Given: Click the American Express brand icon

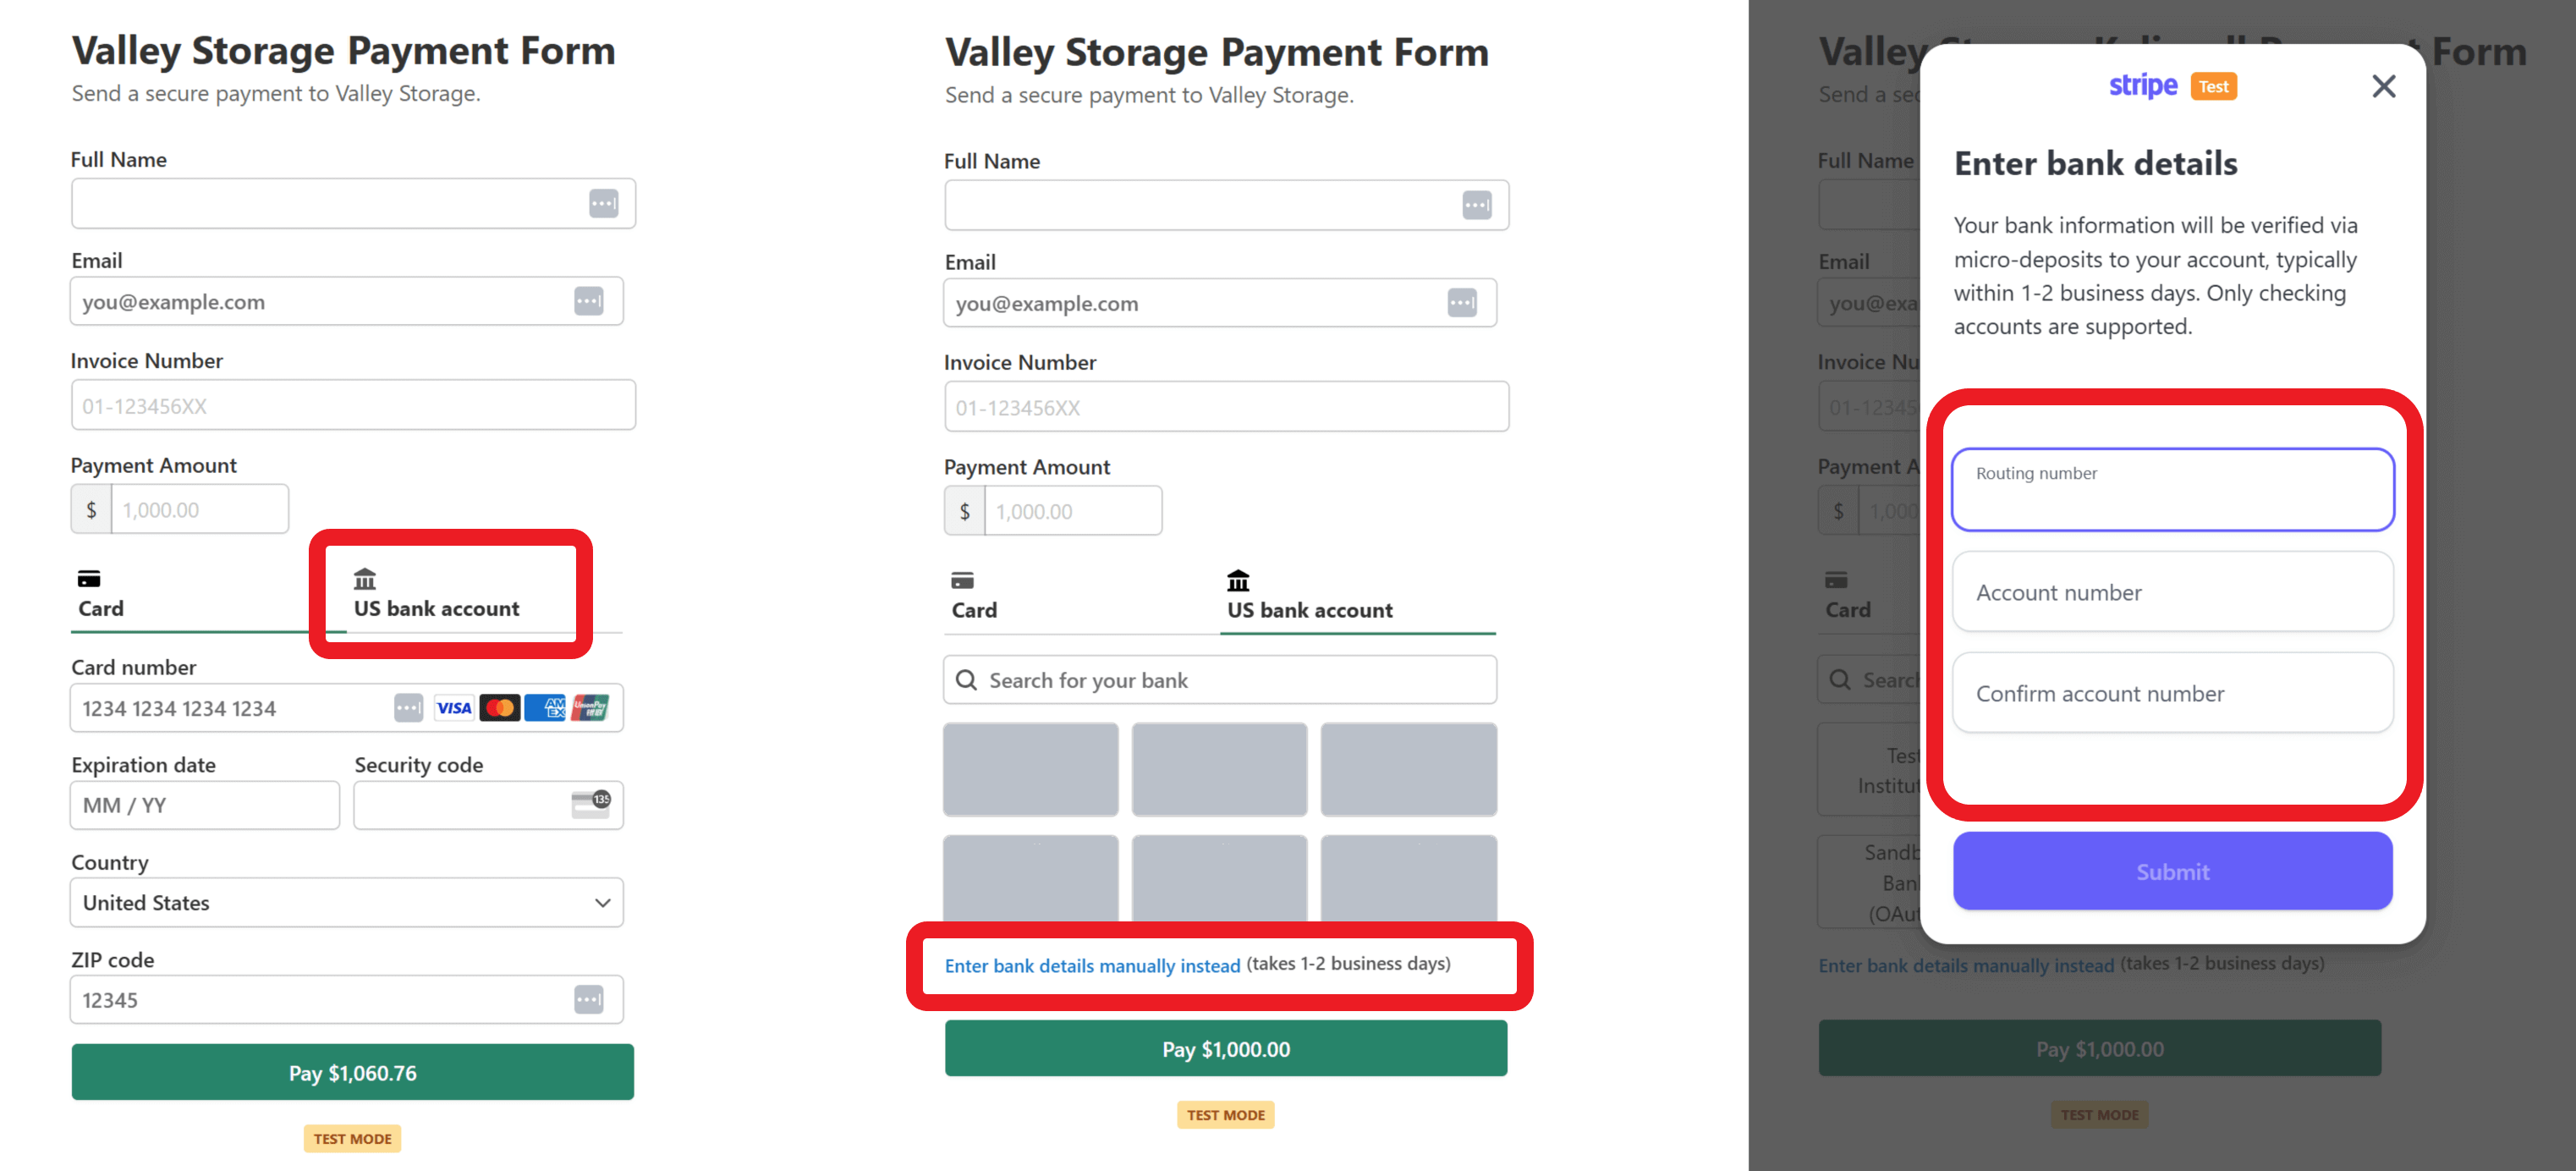Looking at the screenshot, I should tap(545, 708).
